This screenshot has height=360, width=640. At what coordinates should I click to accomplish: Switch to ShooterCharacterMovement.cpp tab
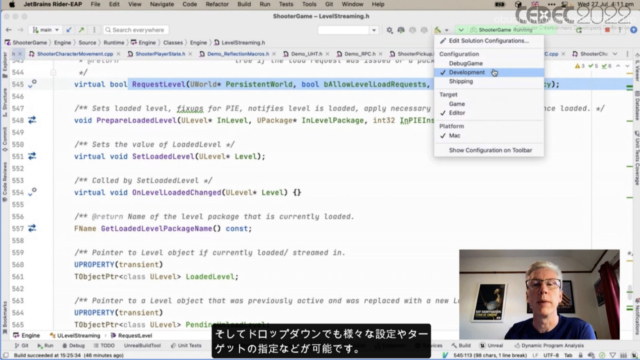tap(75, 54)
